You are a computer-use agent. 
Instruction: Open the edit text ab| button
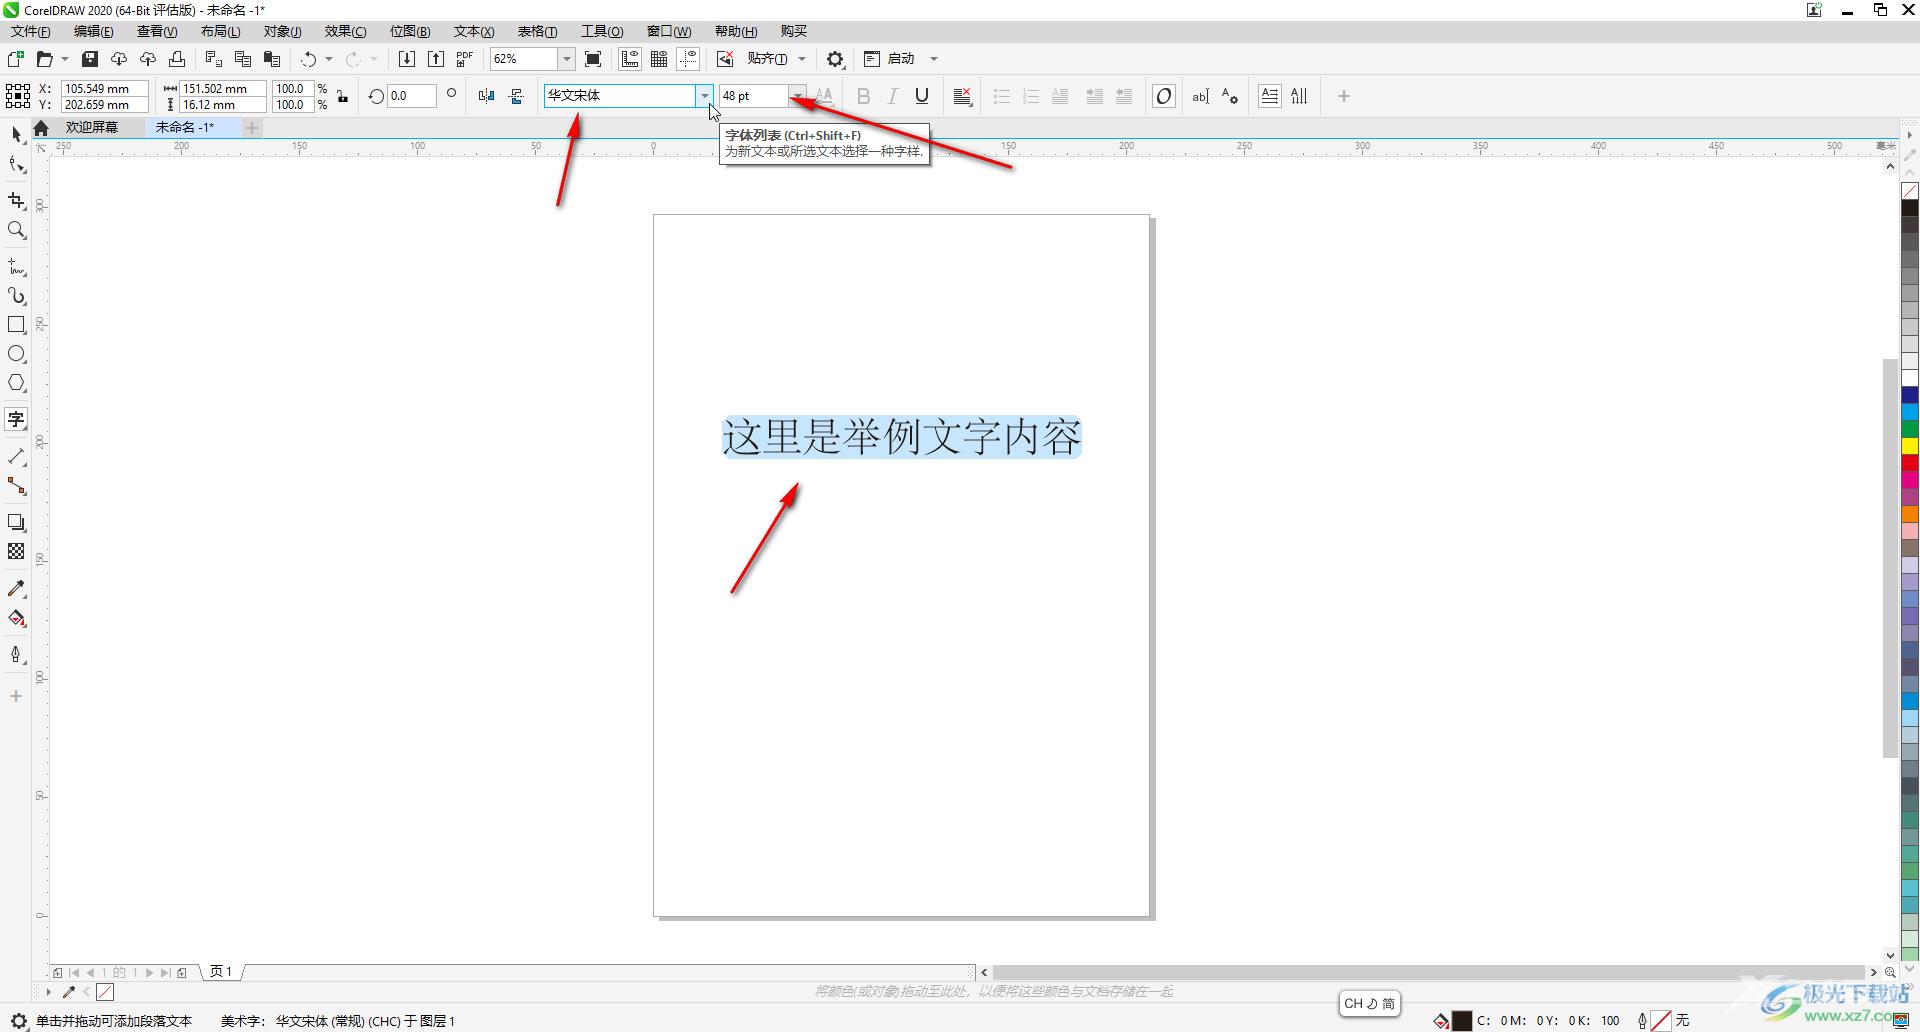point(1200,96)
